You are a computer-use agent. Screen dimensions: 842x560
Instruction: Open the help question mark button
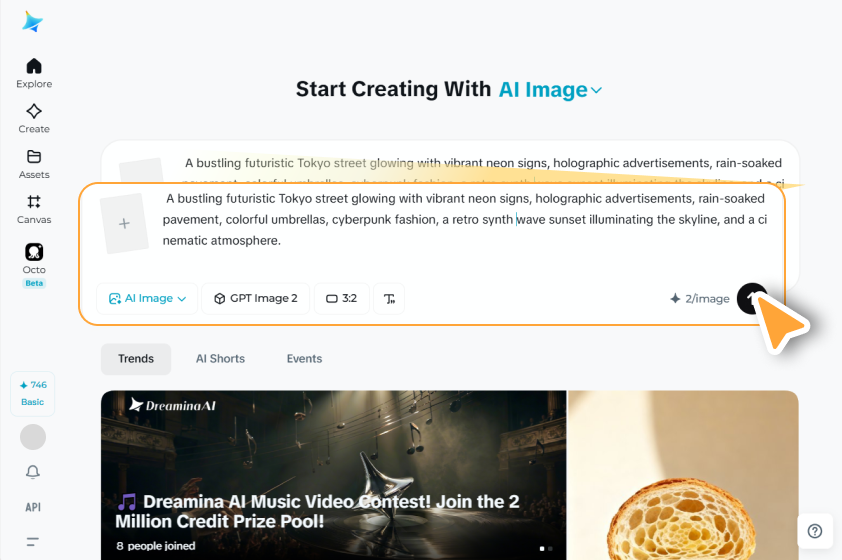(x=815, y=531)
